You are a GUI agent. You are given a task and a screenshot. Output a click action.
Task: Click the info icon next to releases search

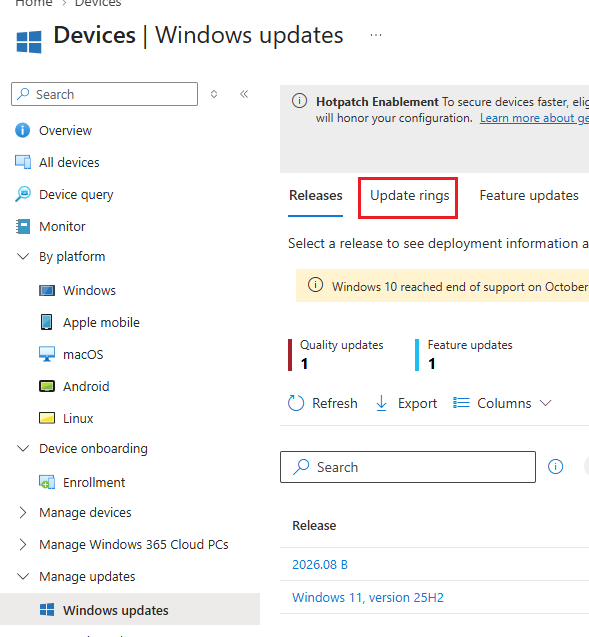[555, 466]
